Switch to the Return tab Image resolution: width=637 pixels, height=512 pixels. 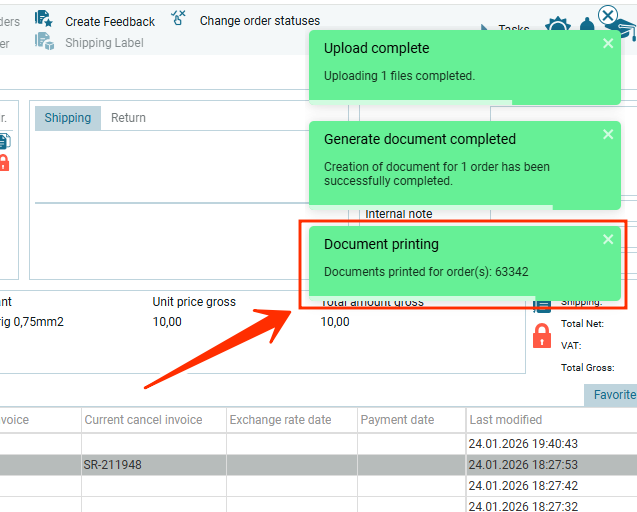(x=128, y=118)
